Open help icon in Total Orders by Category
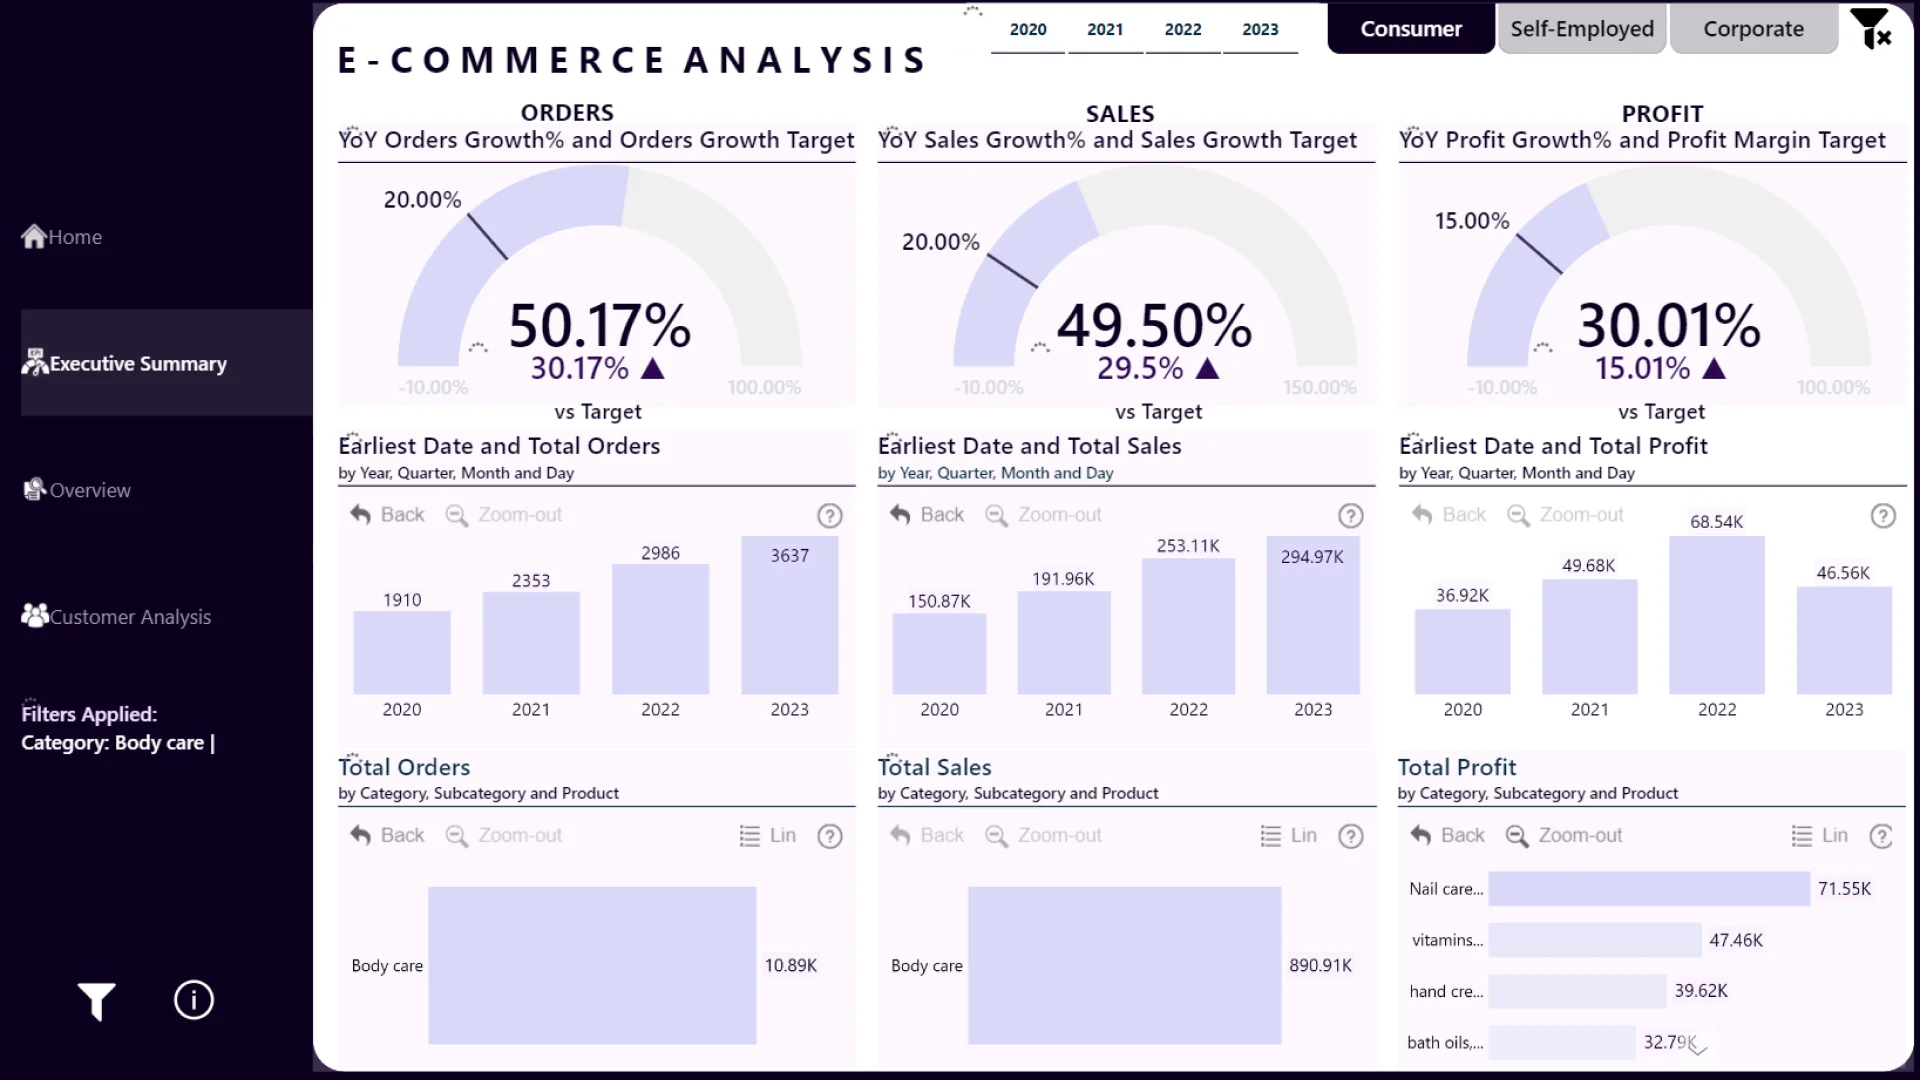The image size is (1920, 1080). click(x=830, y=836)
